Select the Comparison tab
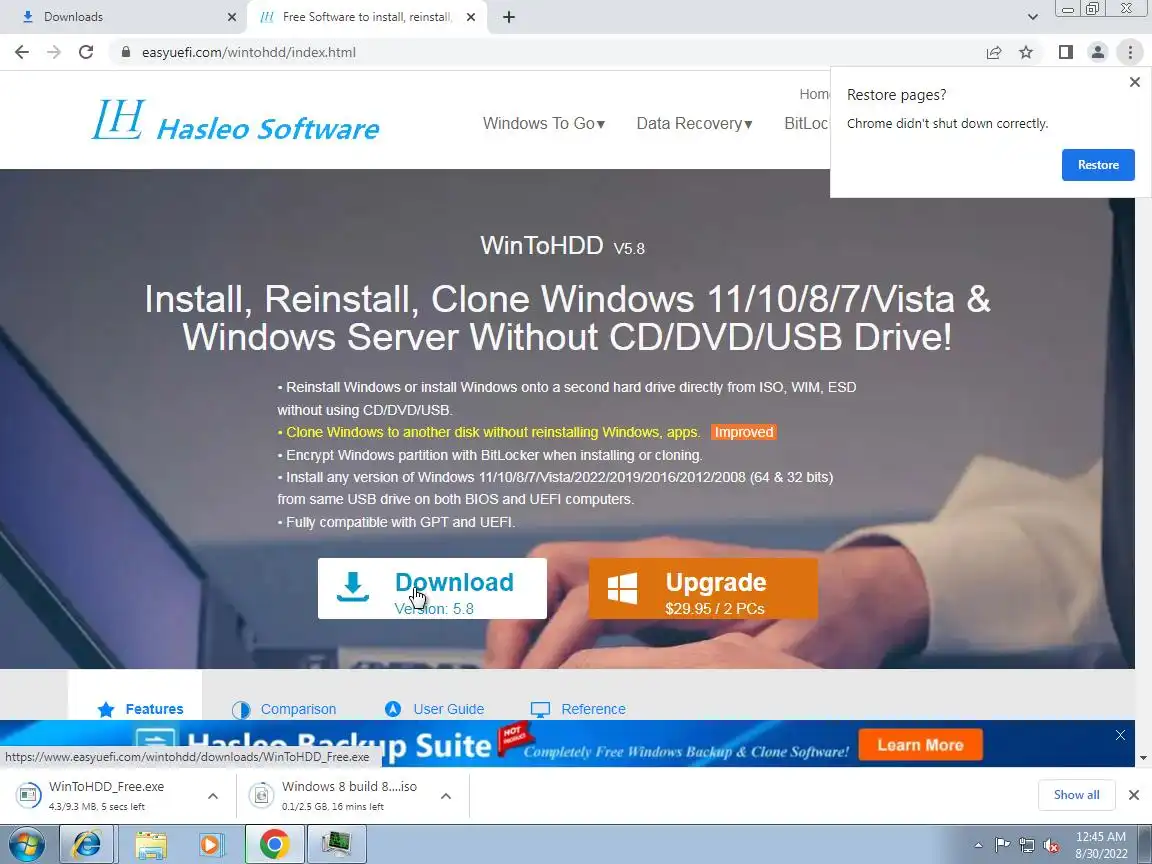The width and height of the screenshot is (1152, 864). 284,709
